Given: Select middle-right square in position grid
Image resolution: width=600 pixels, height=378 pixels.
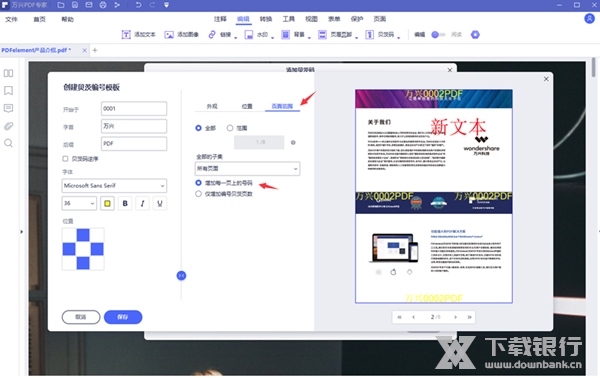Looking at the screenshot, I should pos(97,249).
